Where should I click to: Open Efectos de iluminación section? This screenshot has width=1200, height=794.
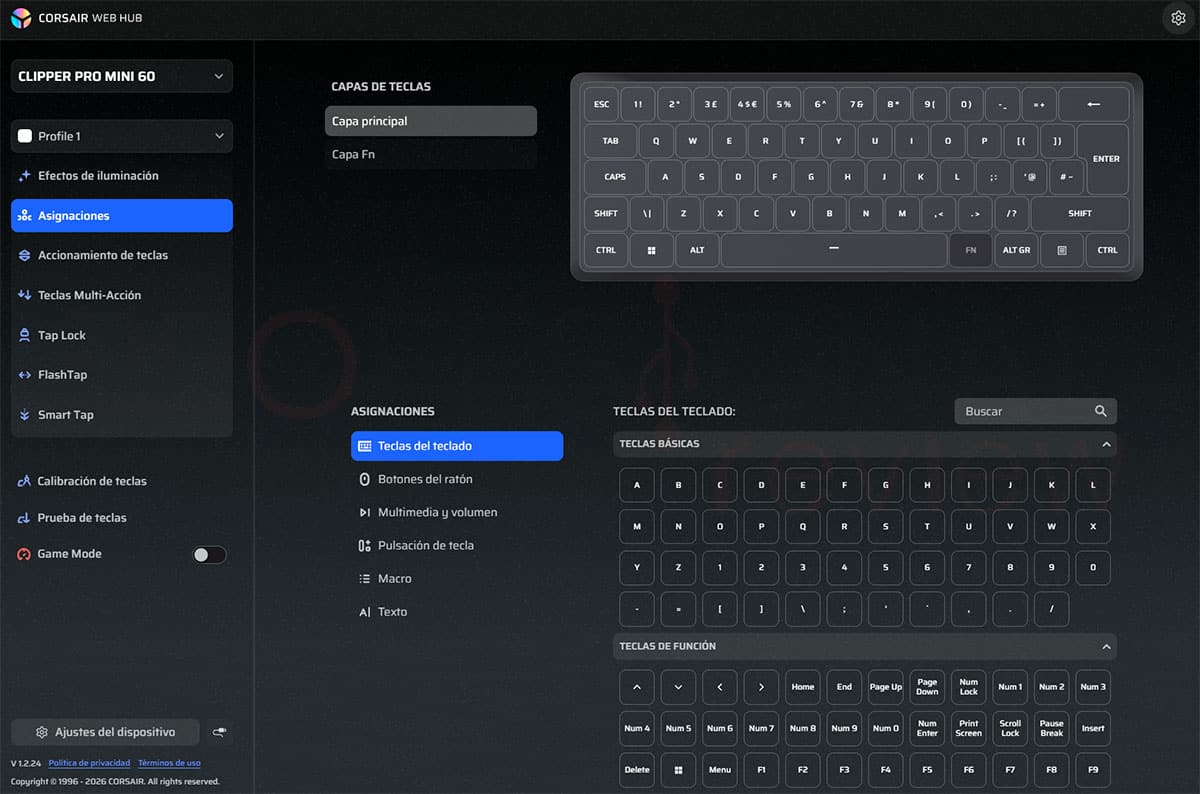point(122,176)
